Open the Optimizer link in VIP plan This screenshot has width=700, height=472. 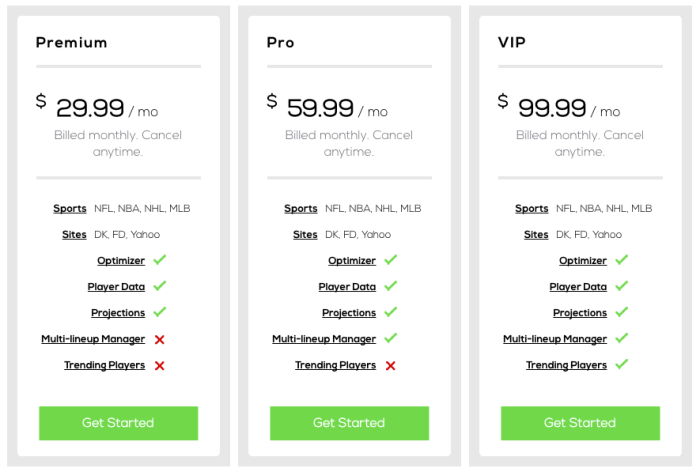pyautogui.click(x=583, y=261)
